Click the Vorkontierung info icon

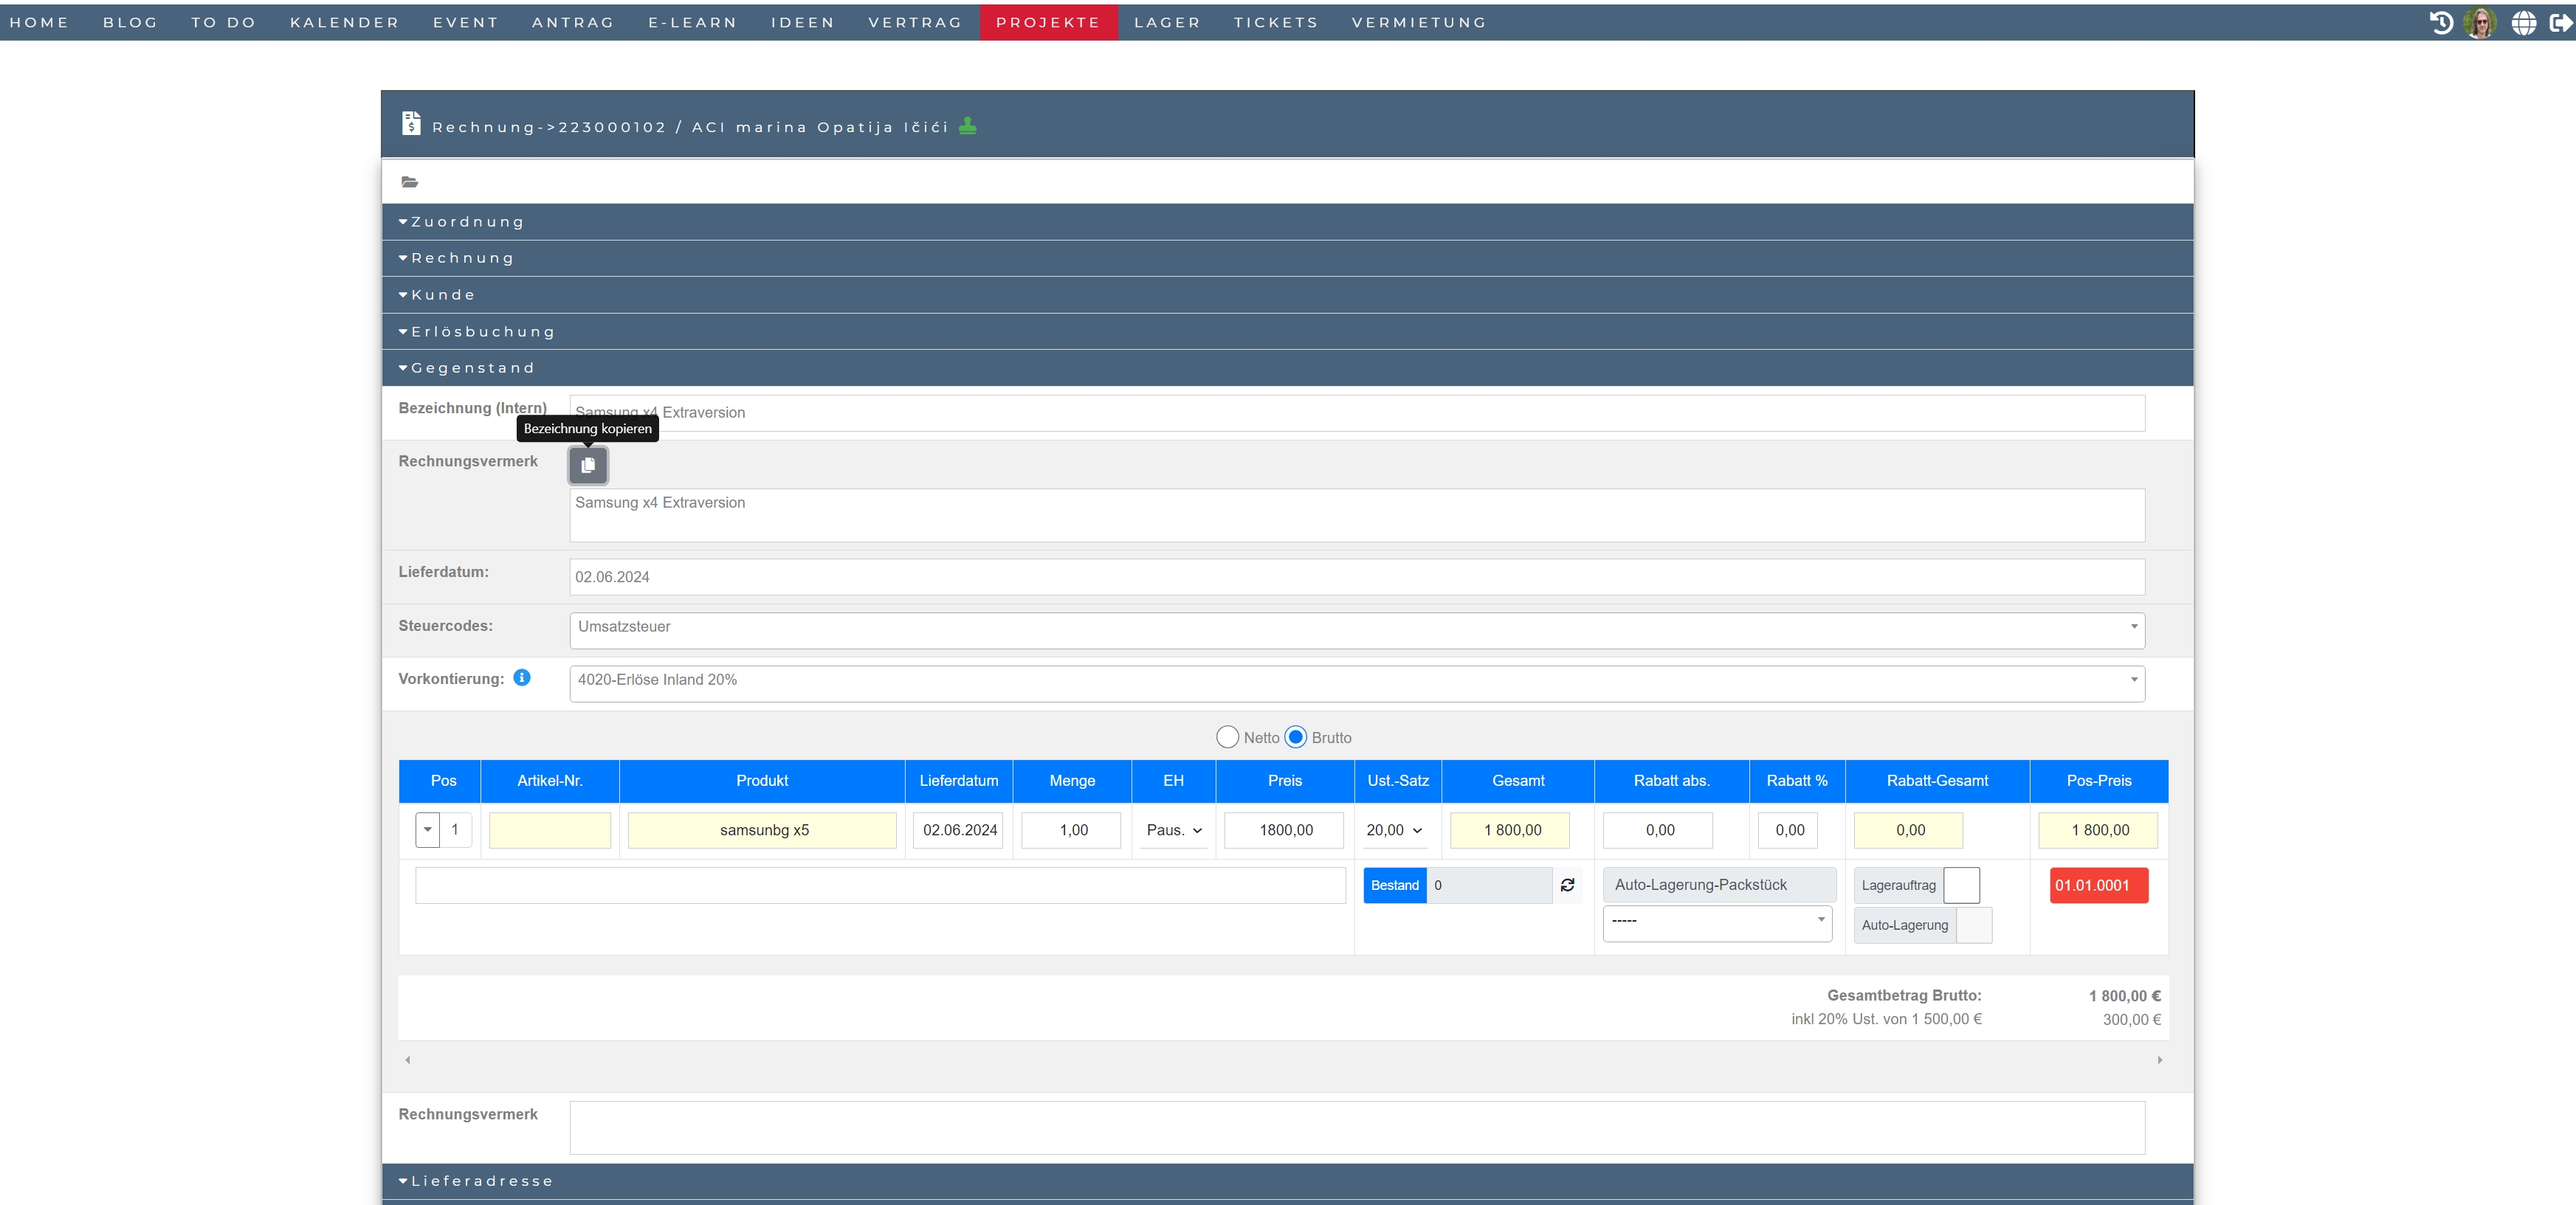(x=521, y=678)
